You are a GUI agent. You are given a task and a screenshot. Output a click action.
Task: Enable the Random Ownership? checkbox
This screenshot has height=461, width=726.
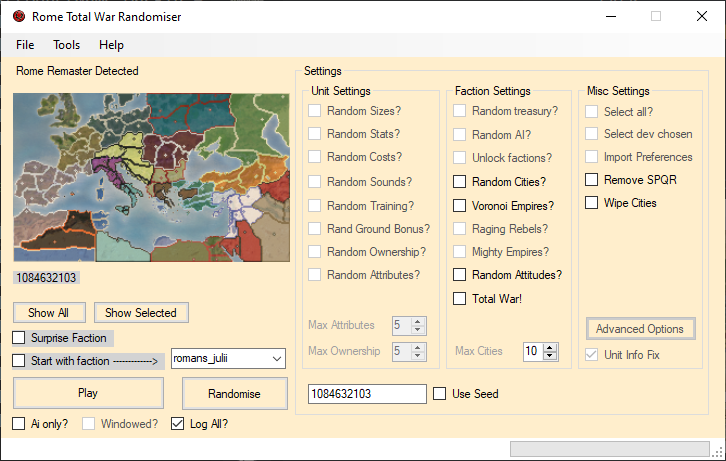click(314, 252)
